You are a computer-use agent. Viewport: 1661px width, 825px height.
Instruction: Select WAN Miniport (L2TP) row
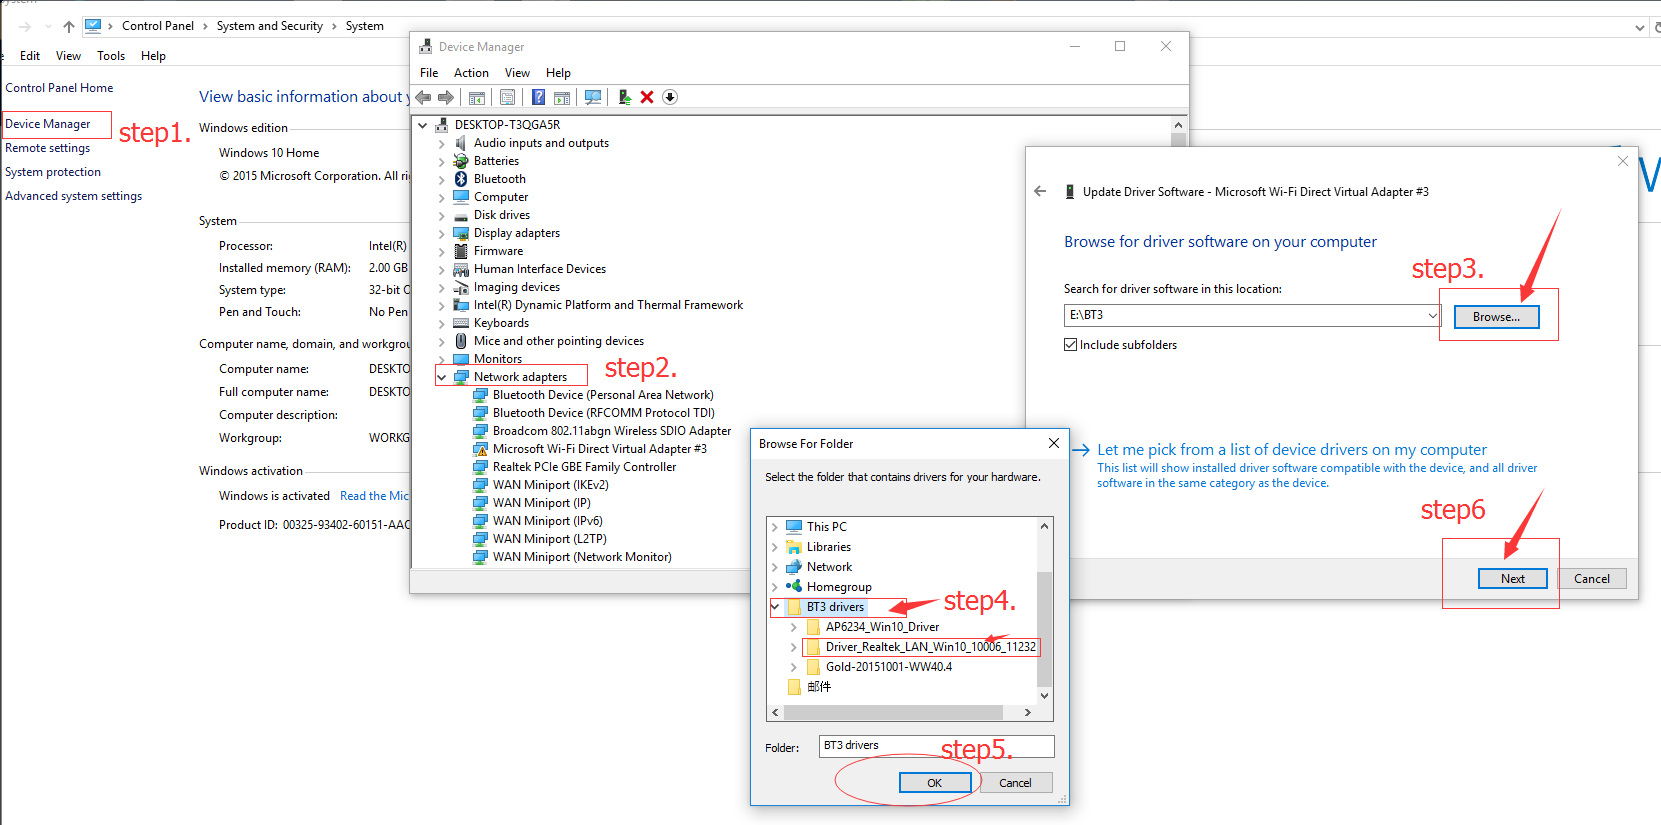[549, 539]
